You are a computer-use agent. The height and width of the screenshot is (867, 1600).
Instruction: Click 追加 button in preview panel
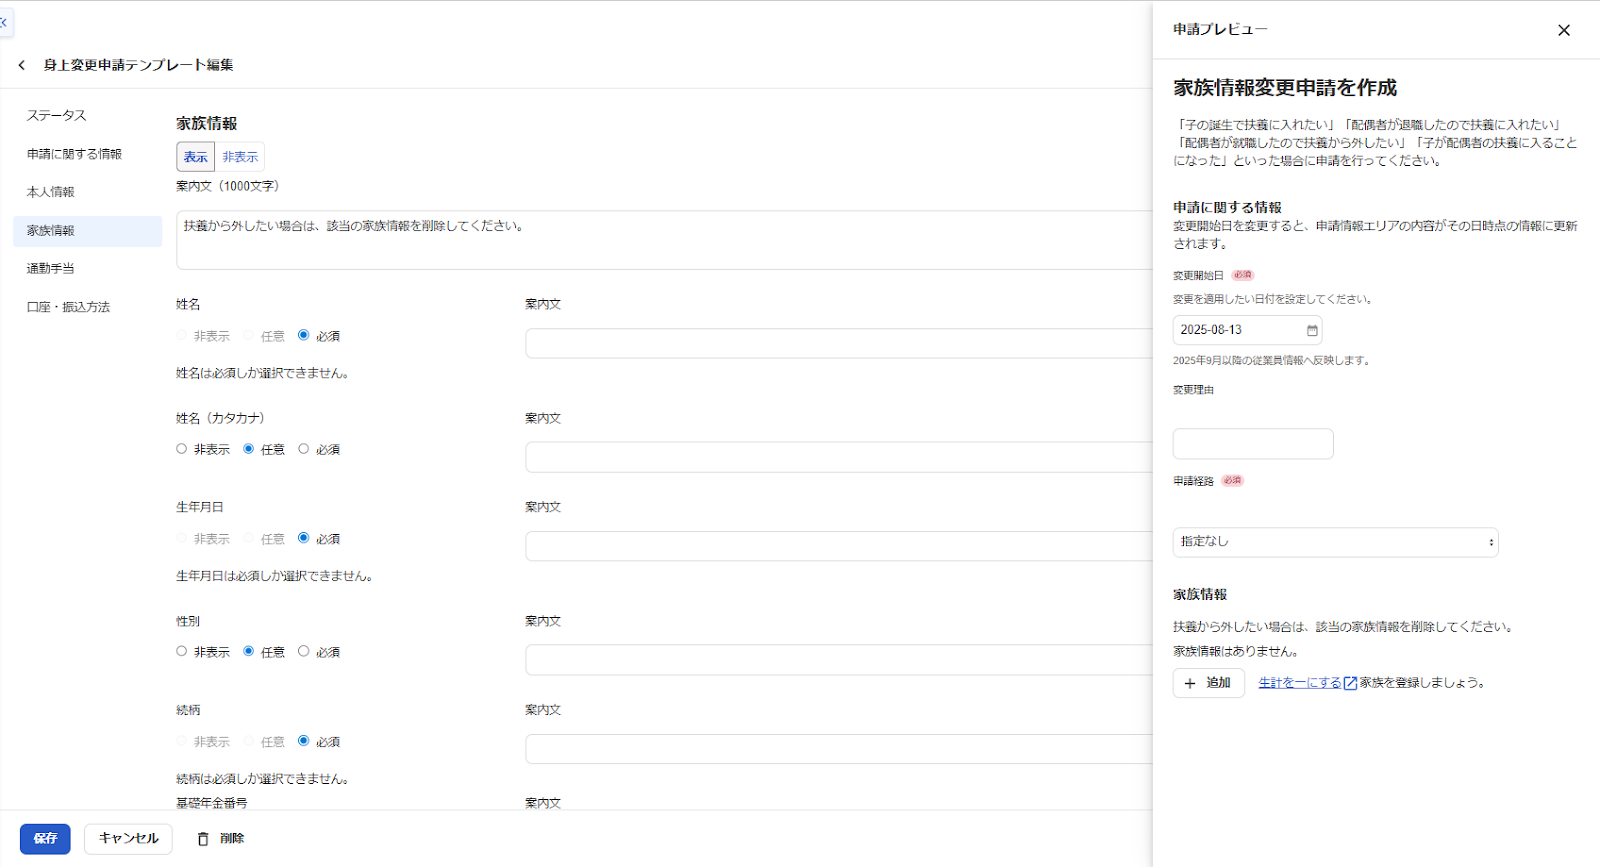[1208, 683]
